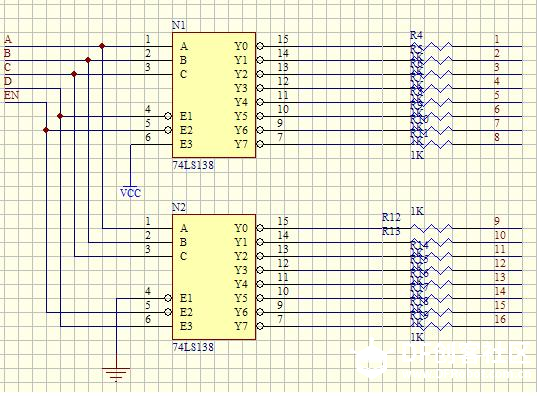Click the N2 designator label
The width and height of the screenshot is (537, 396).
pyautogui.click(x=178, y=207)
